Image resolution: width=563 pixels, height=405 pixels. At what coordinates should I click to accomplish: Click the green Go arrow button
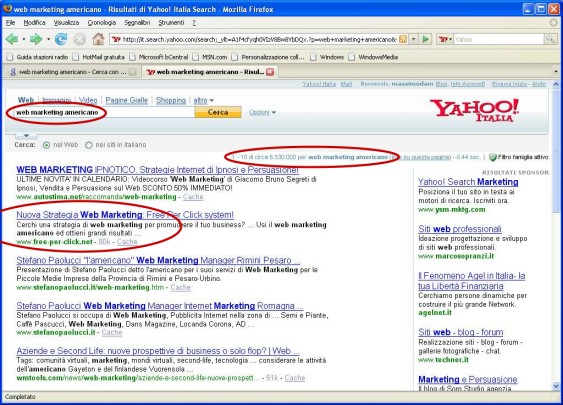pyautogui.click(x=426, y=39)
